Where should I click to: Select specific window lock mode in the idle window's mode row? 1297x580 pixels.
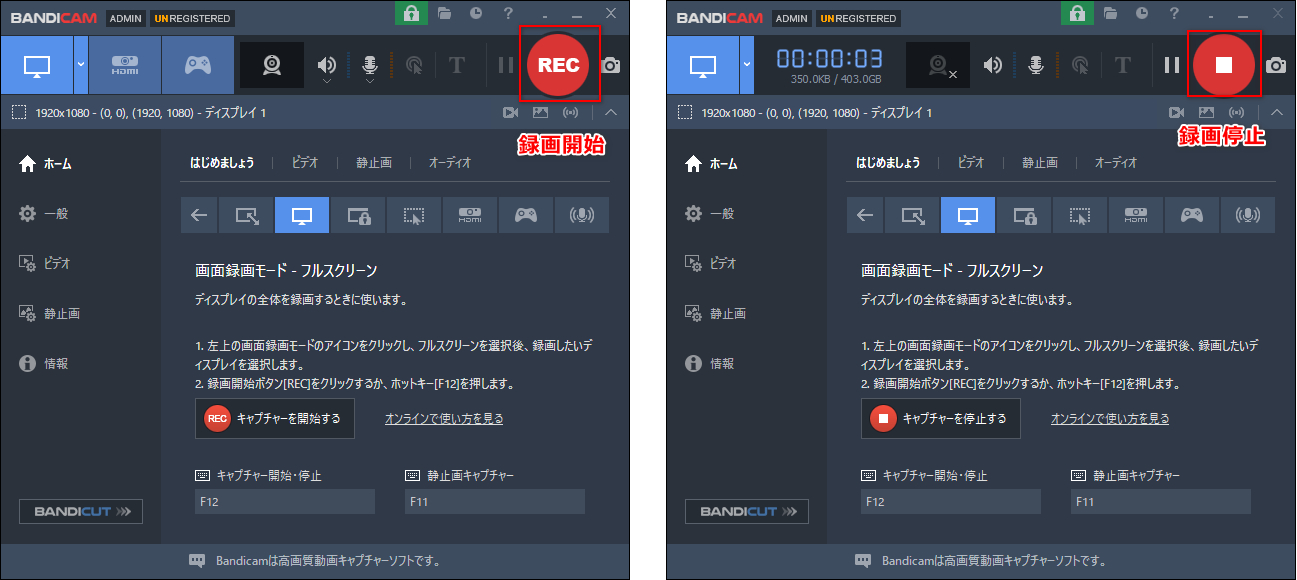point(358,214)
